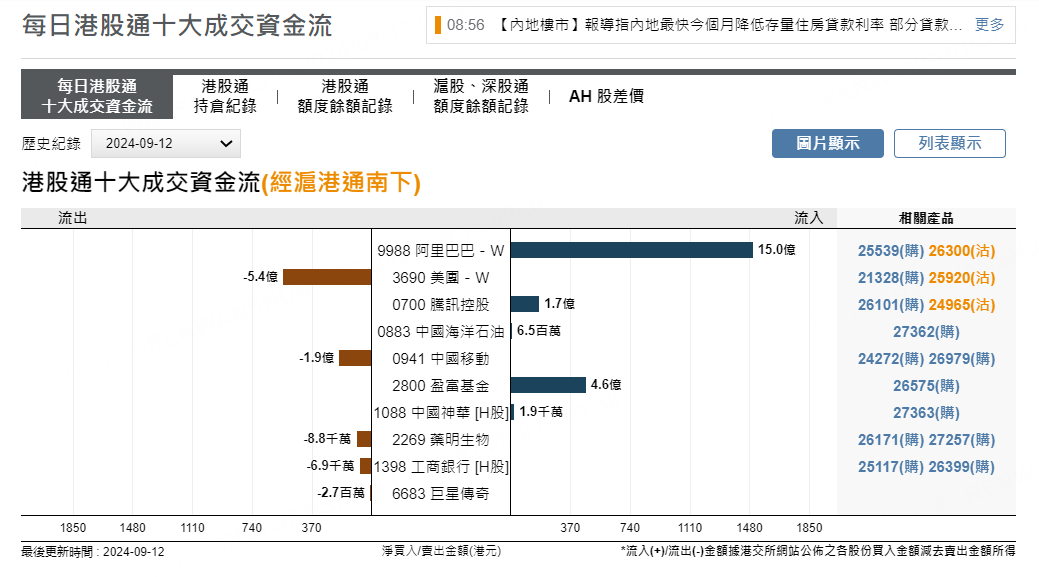Viewport: 1039px width, 577px height.
Task: Click the 6.5百萬 value label
Action: point(539,331)
